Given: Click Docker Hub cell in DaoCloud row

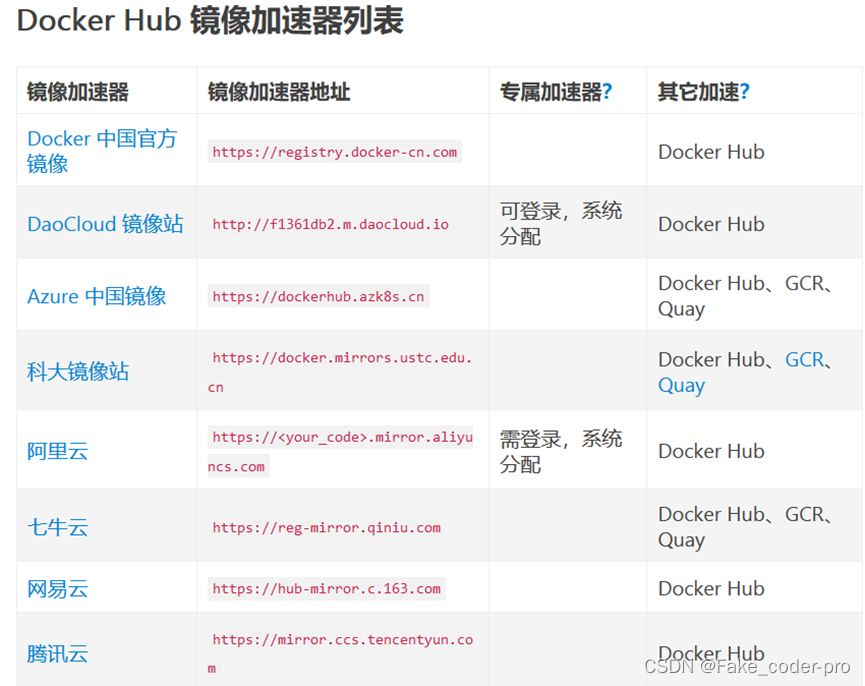Looking at the screenshot, I should pos(712,224).
